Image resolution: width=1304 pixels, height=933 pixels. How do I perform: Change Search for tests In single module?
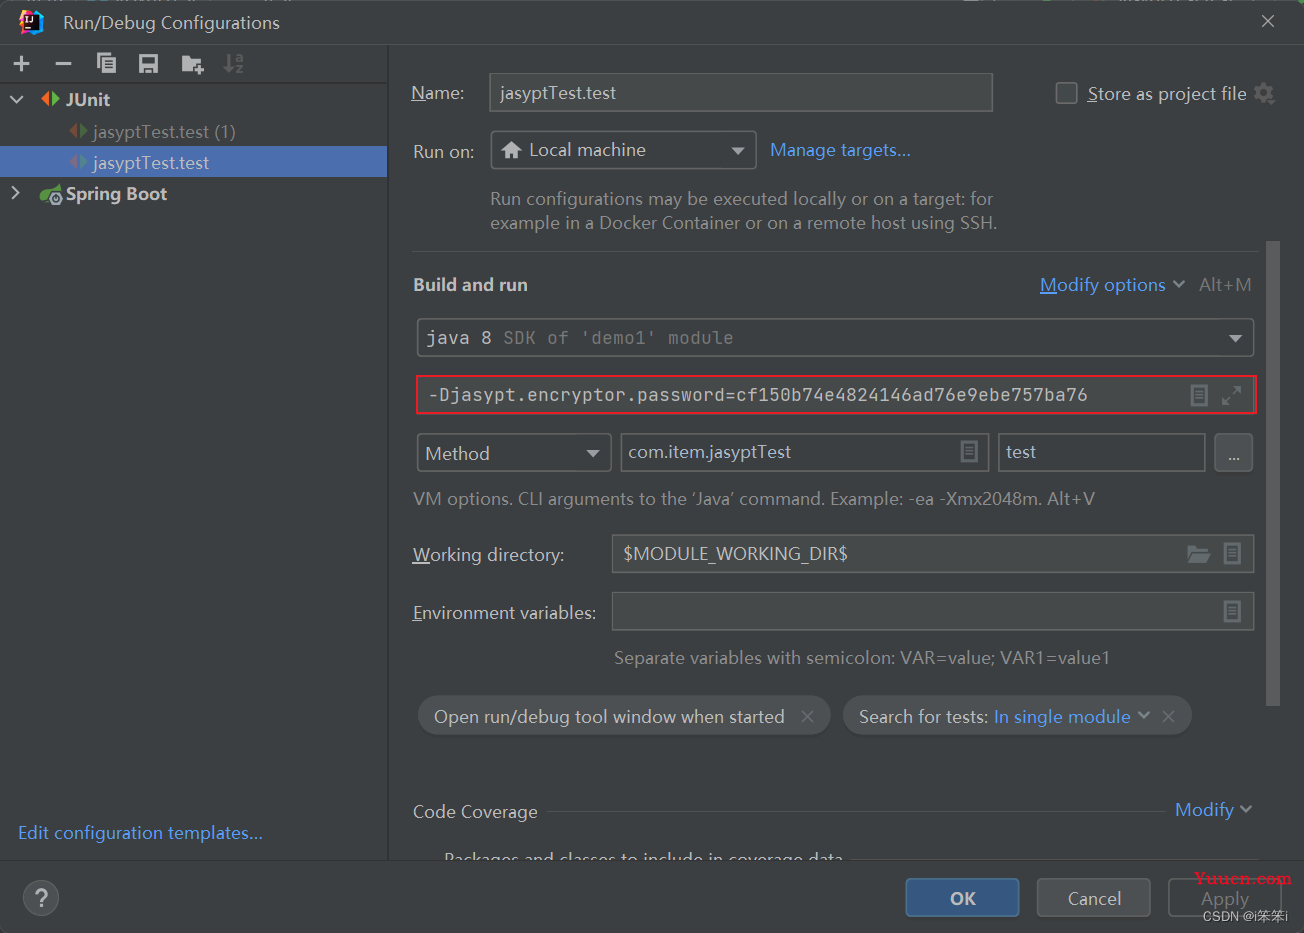(1072, 716)
